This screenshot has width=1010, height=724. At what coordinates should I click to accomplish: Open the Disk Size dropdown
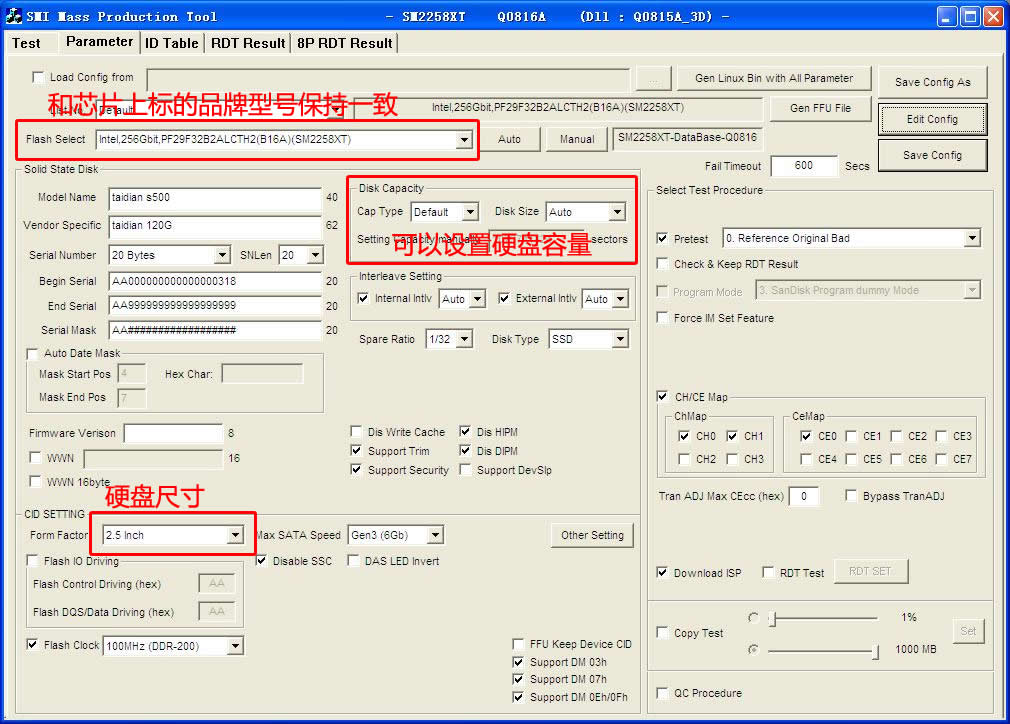[617, 212]
